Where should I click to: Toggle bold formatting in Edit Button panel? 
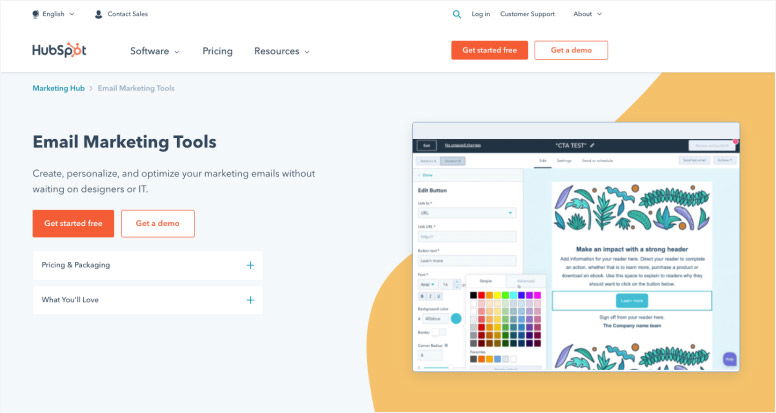[x=422, y=296]
